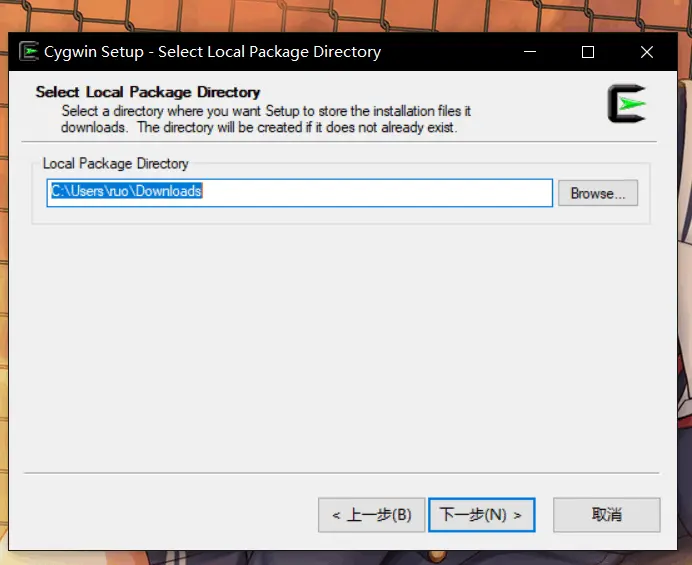This screenshot has height=565, width=692.
Task: Click the 'Select Local Package Directory' heading
Action: (x=148, y=92)
